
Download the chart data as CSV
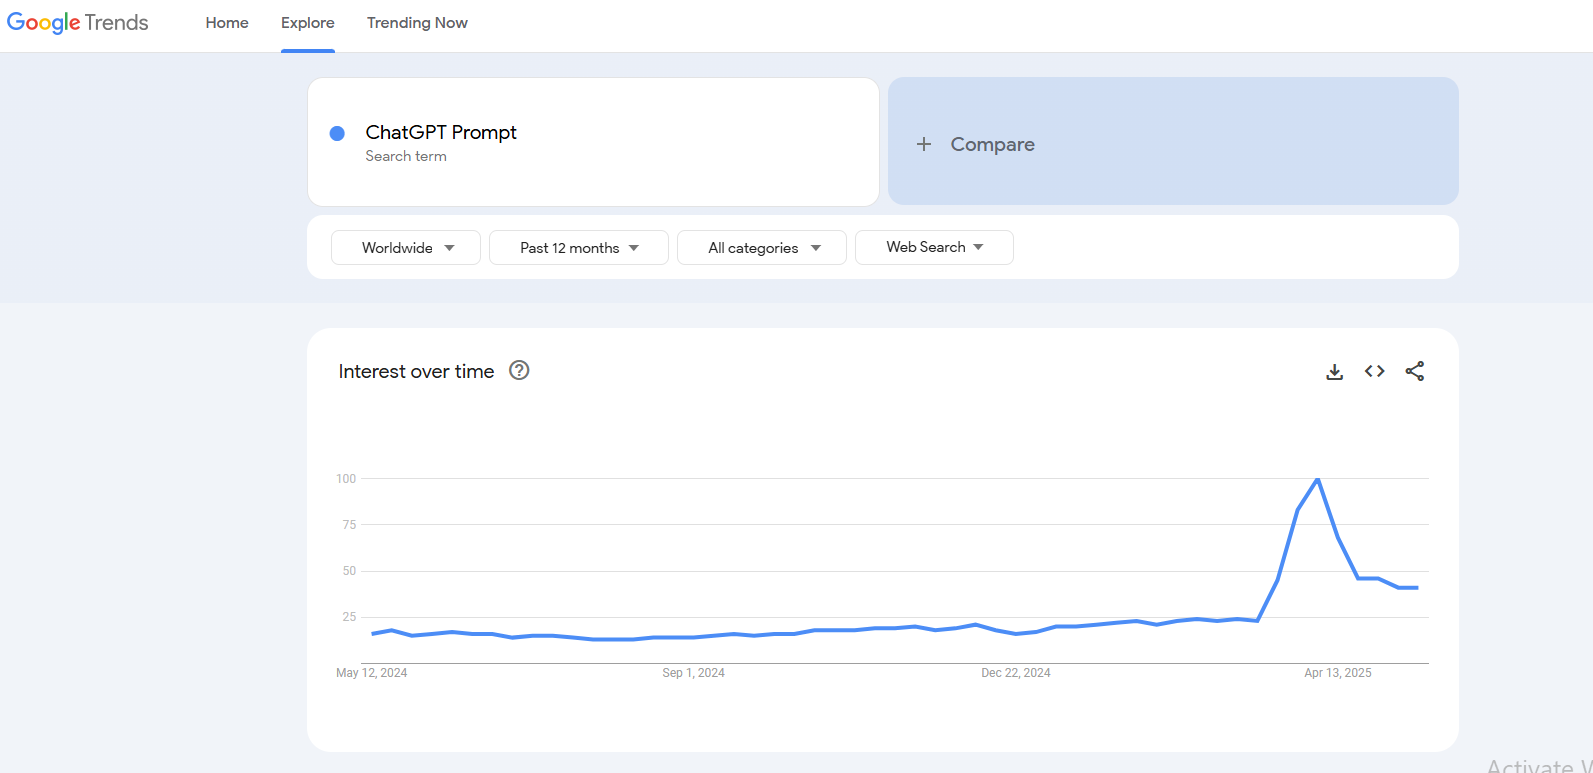1334,371
